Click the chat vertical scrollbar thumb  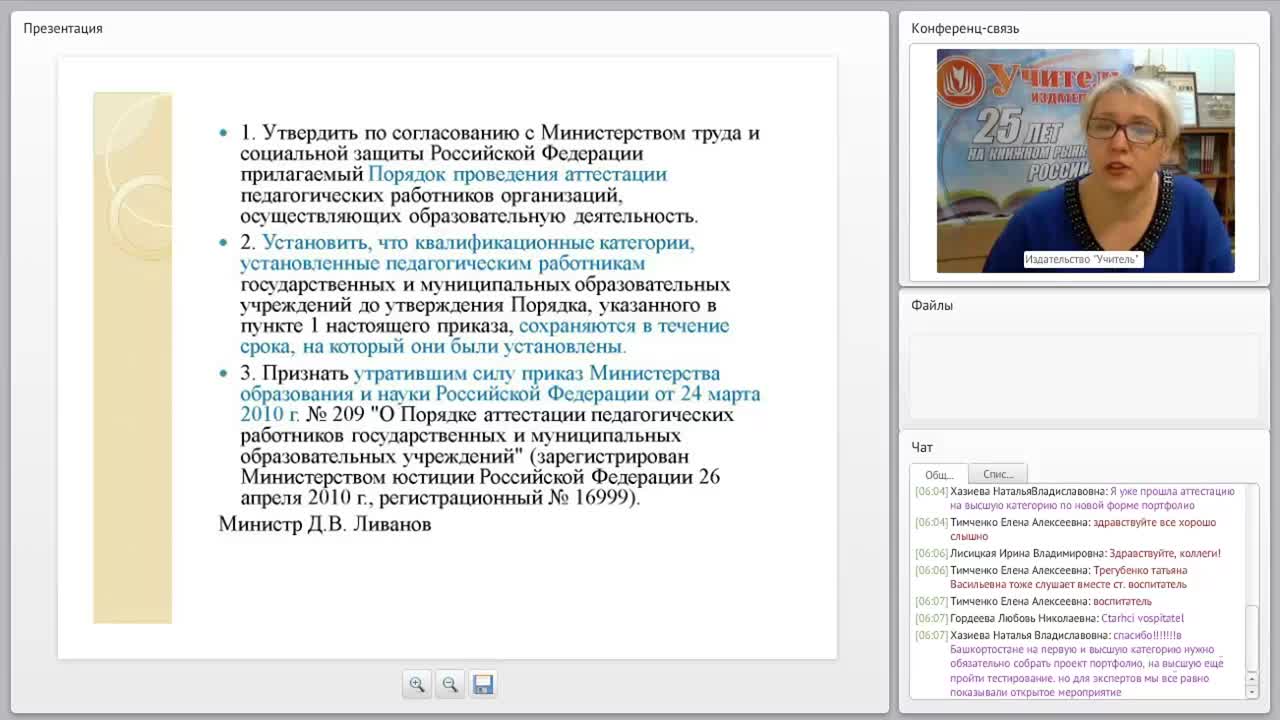[1252, 639]
